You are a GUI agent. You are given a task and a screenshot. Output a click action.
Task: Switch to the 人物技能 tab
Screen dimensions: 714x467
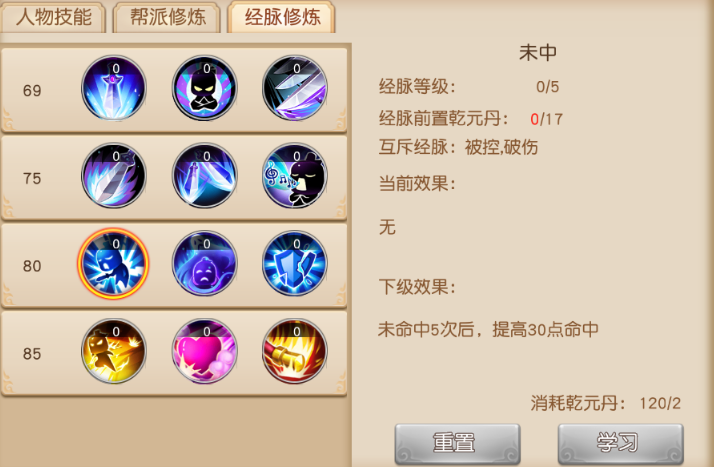point(54,17)
